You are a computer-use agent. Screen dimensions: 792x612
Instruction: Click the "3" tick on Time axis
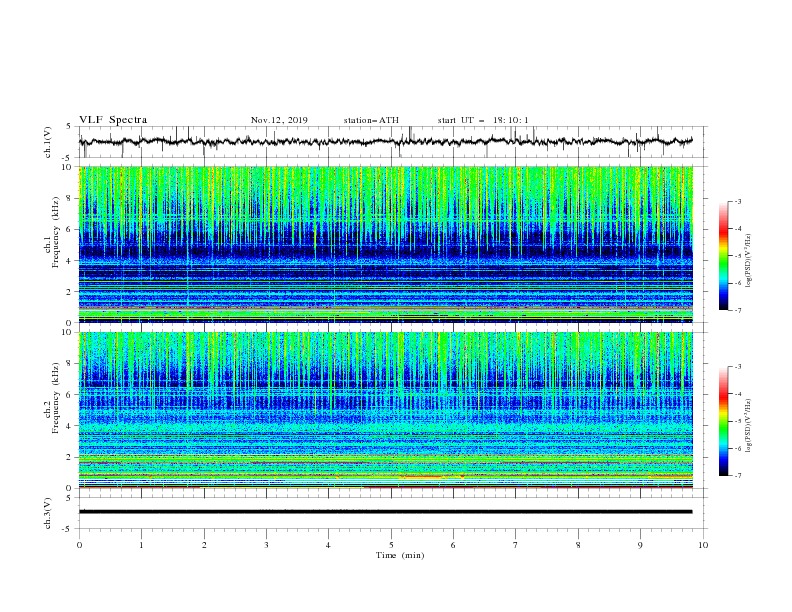[266, 545]
